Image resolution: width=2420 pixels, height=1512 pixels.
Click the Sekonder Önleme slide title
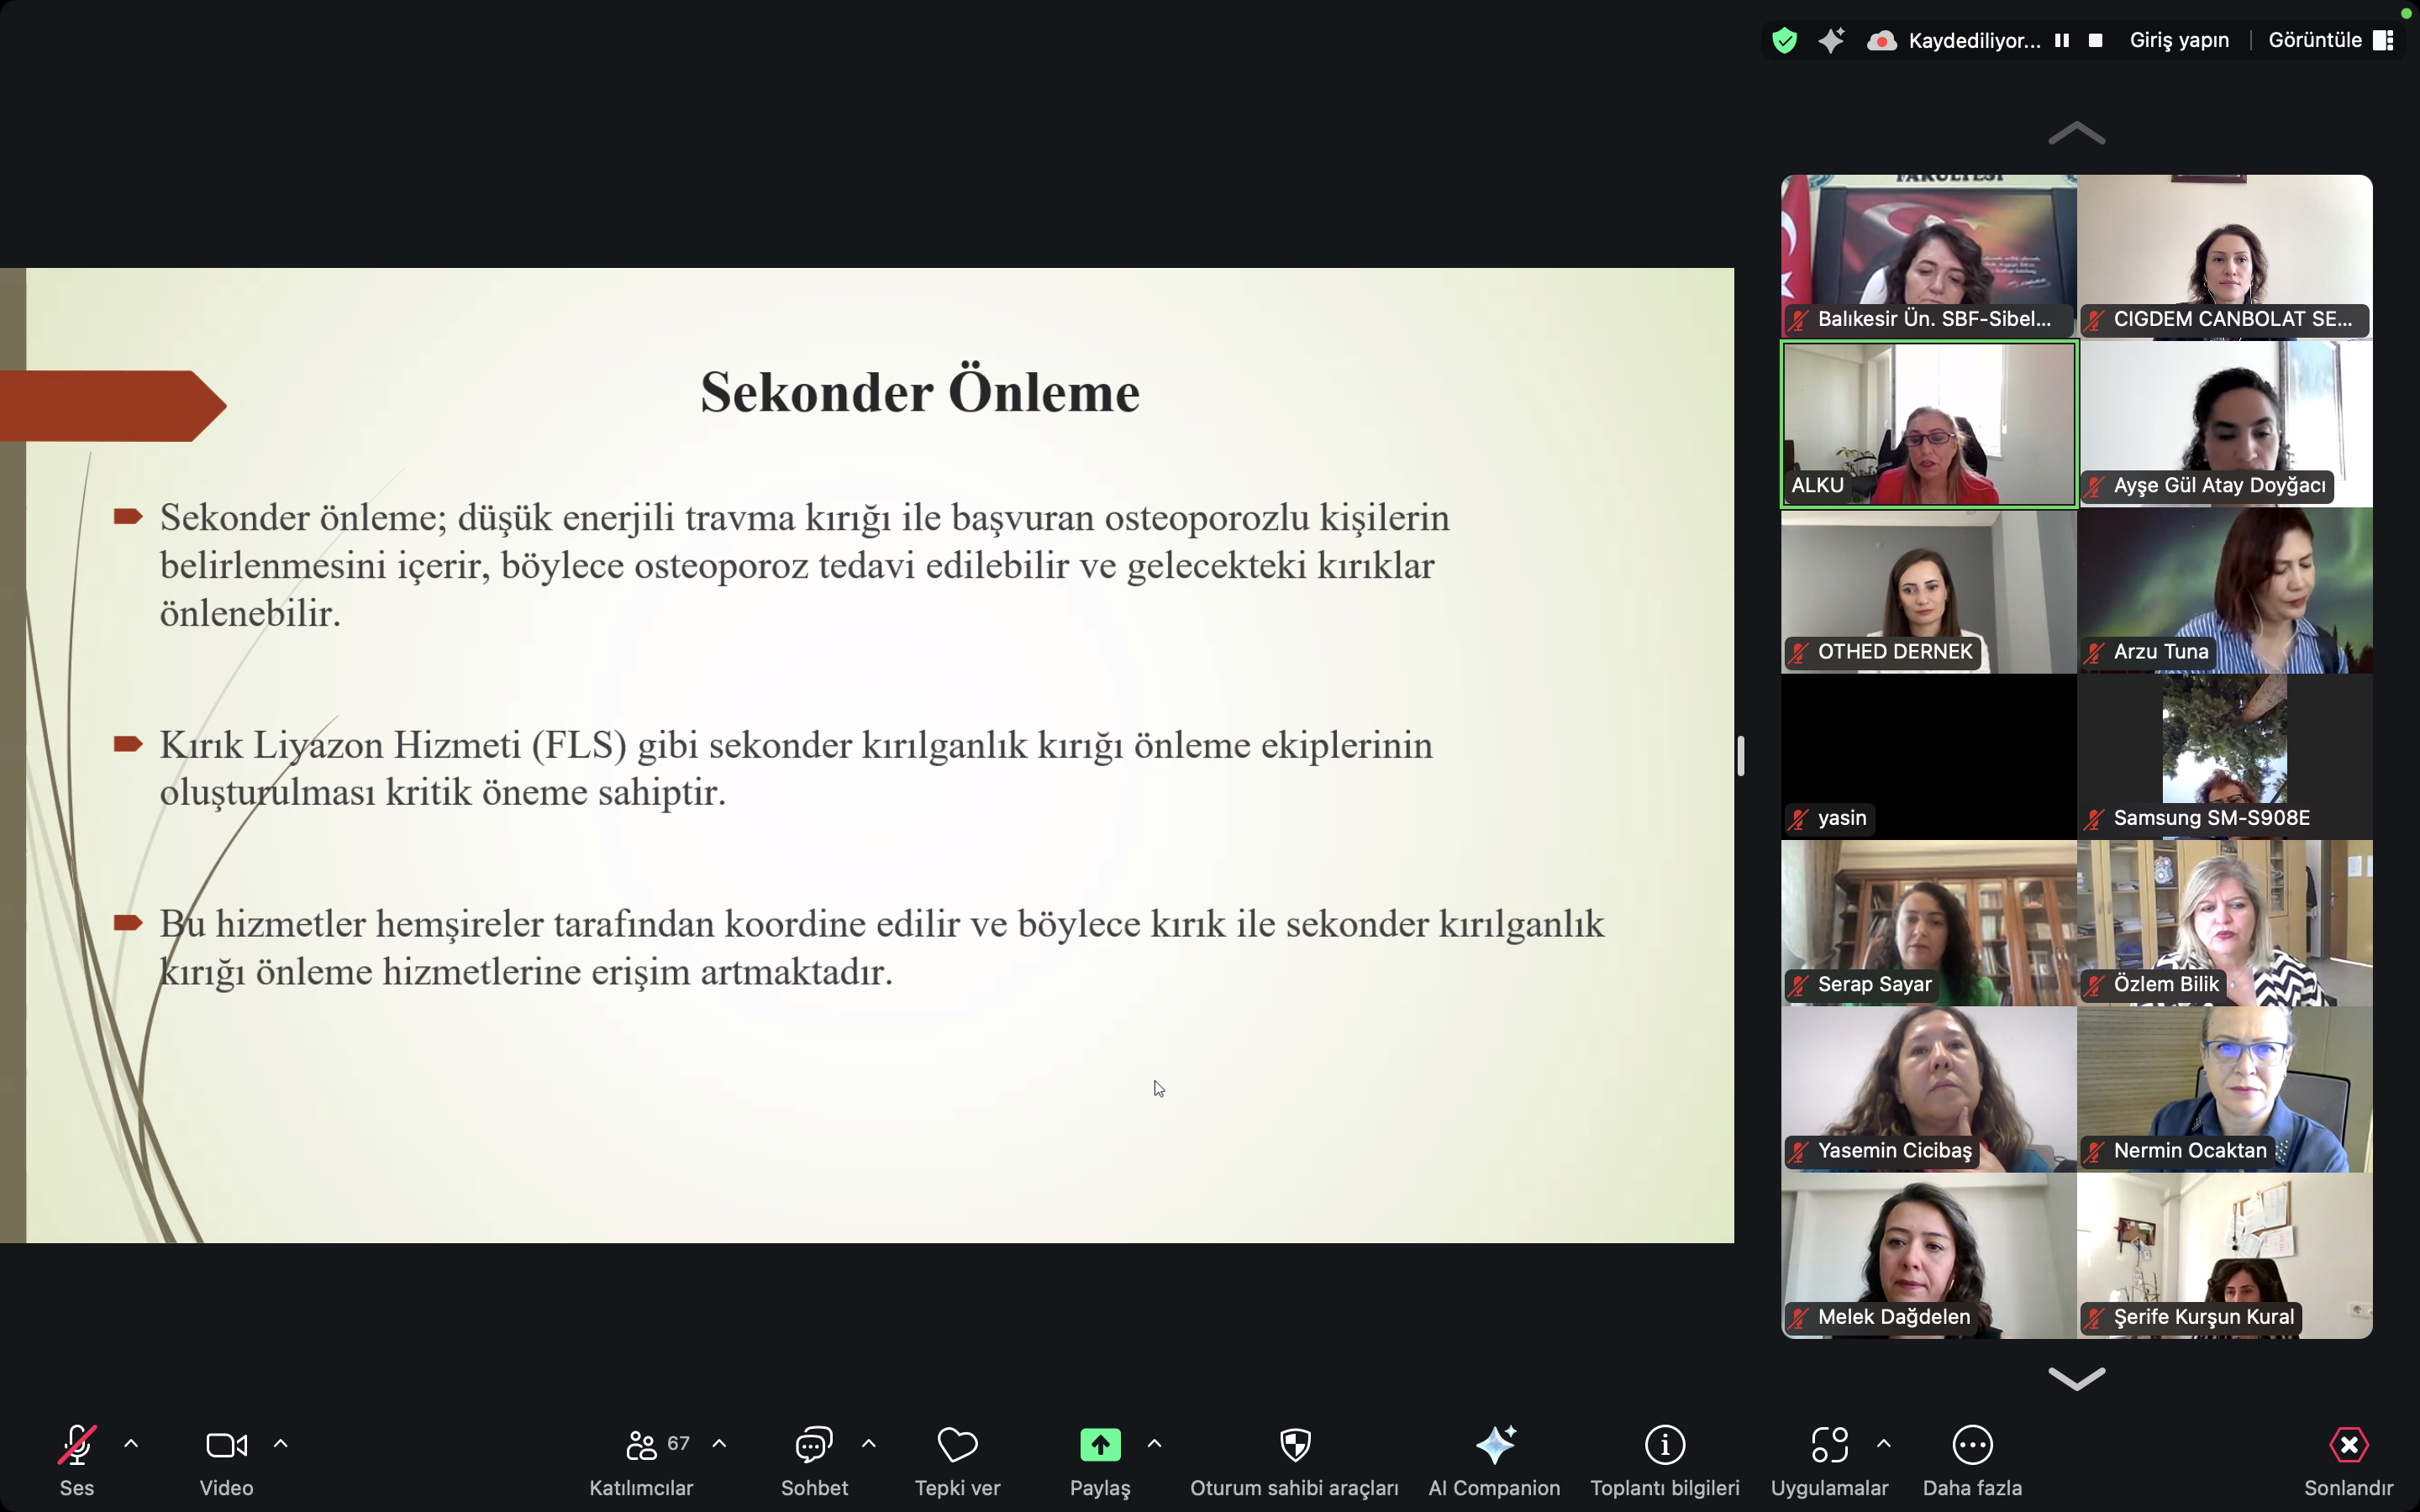[920, 392]
